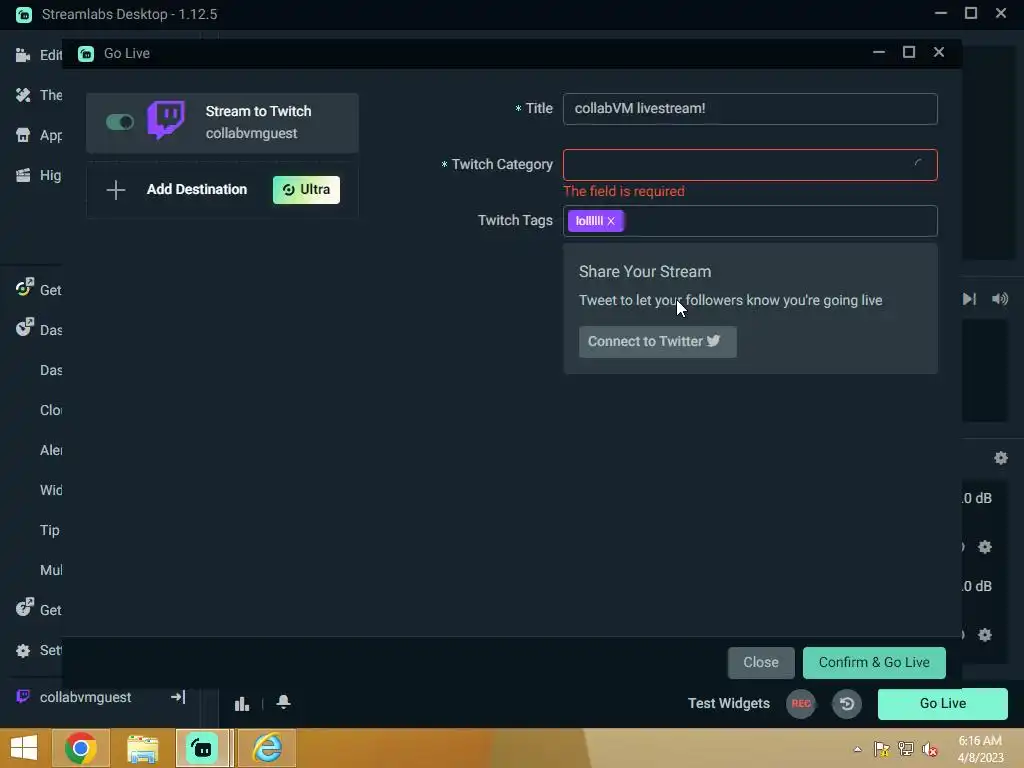Click the collabvmguest account name
Image resolution: width=1024 pixels, height=768 pixels.
[86, 697]
